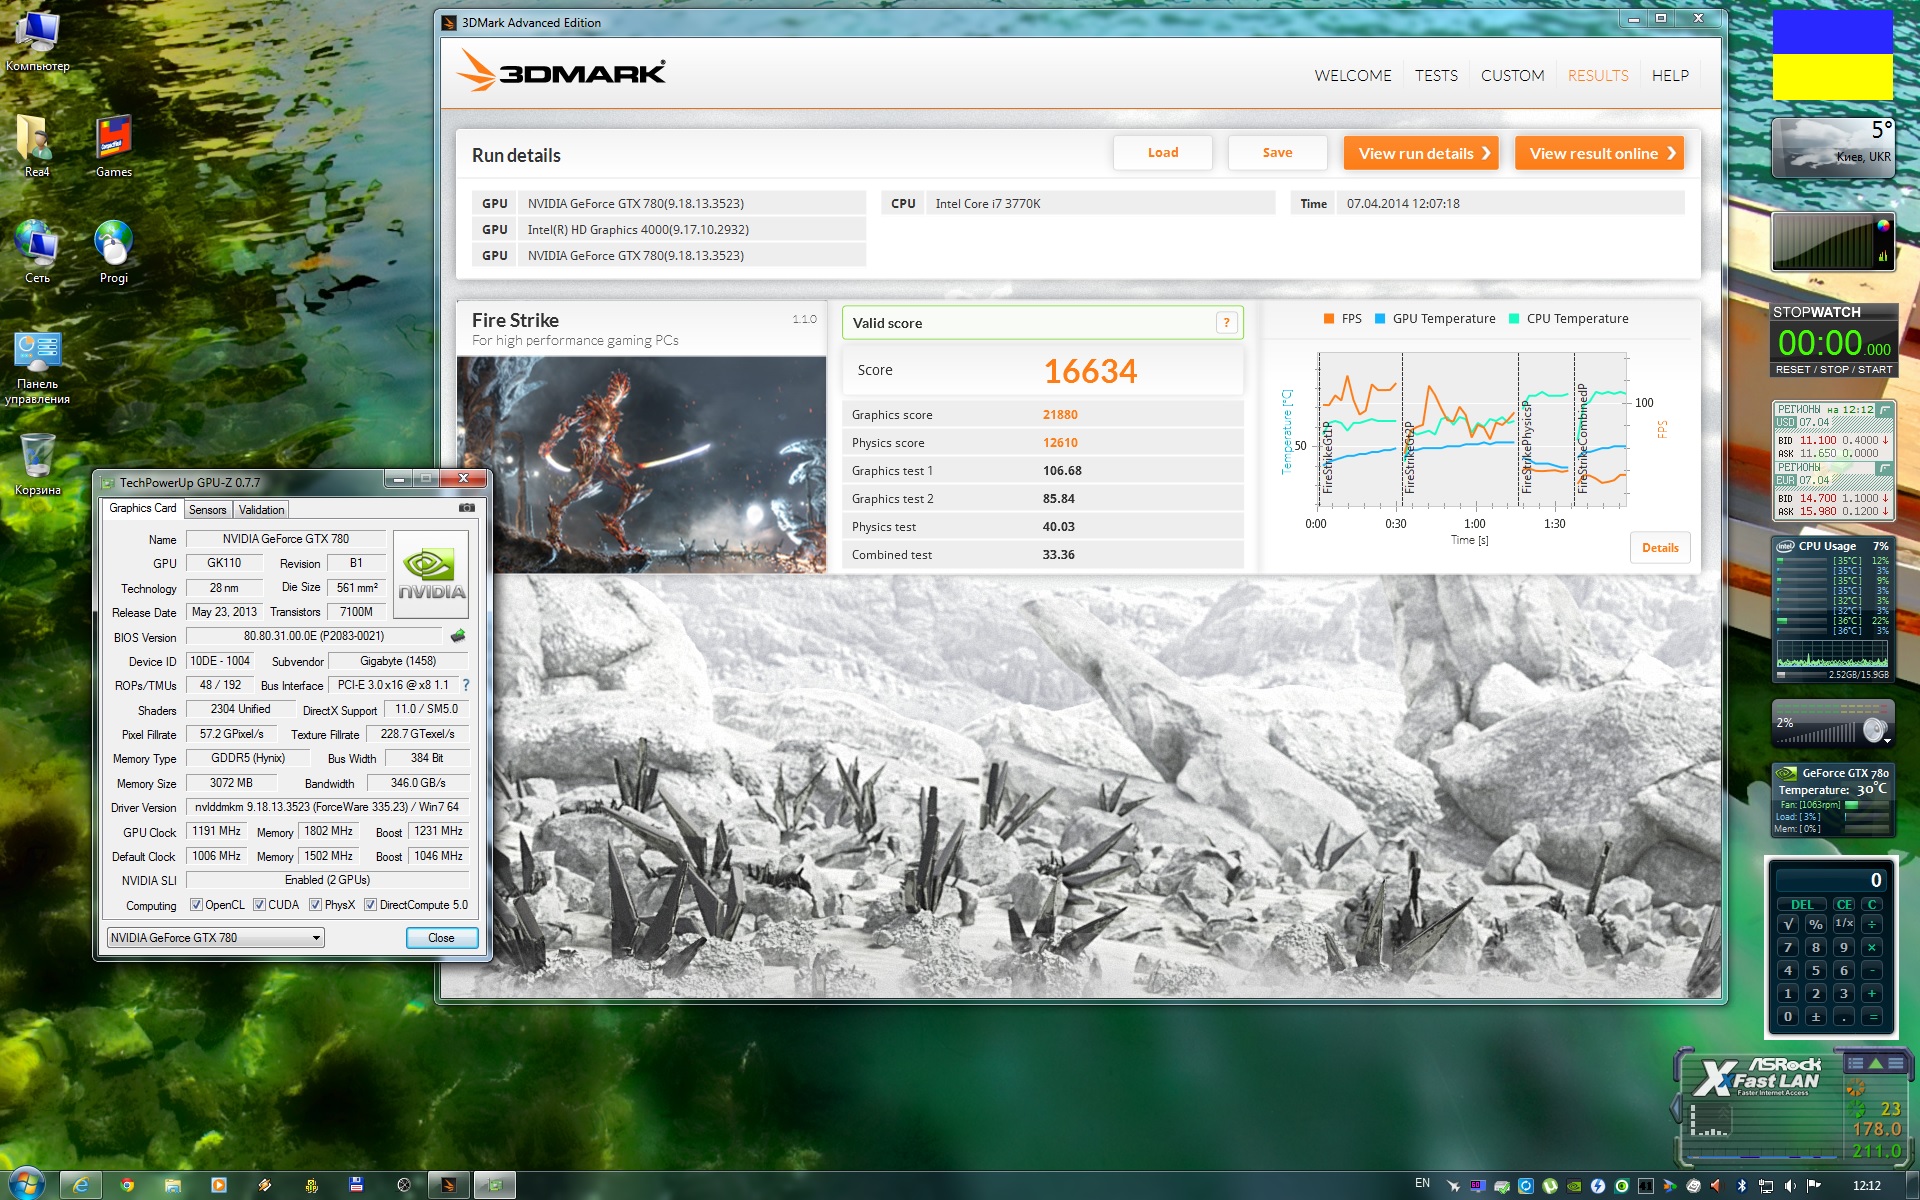
Task: Open the WELCOME tab in 3DMark
Action: 1353,76
